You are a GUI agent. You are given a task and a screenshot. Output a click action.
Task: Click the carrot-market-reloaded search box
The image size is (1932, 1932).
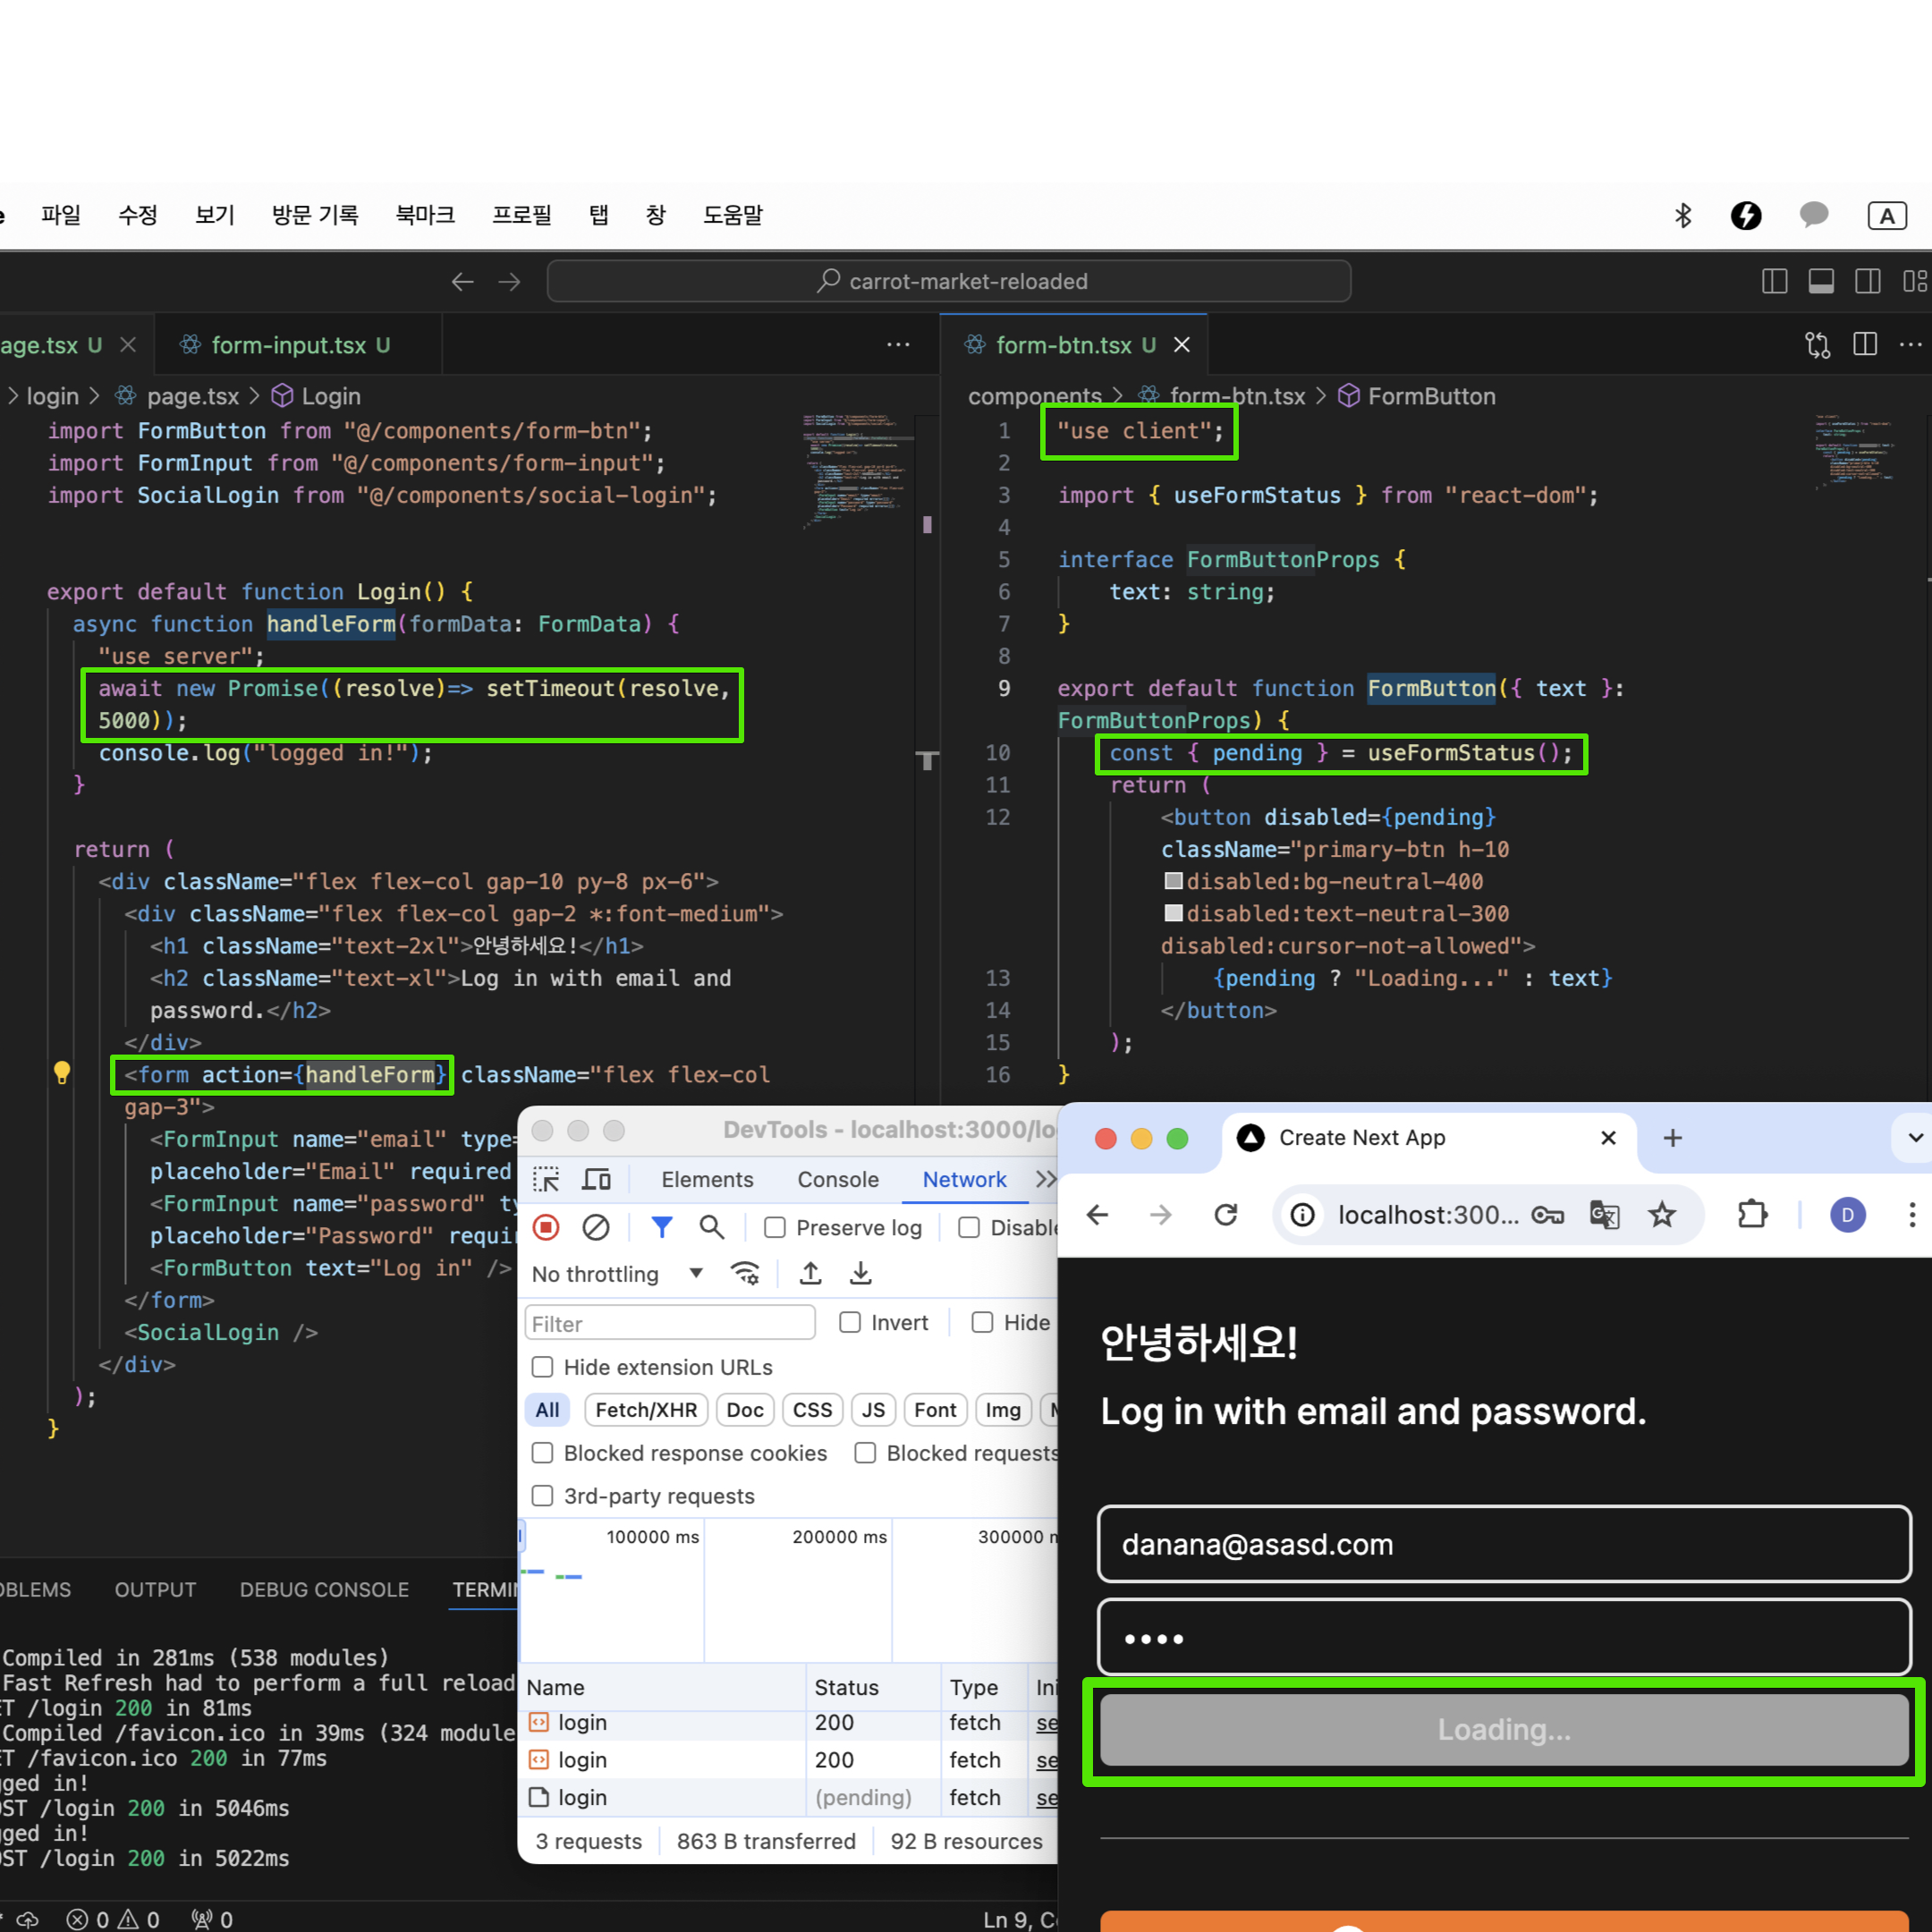point(949,282)
